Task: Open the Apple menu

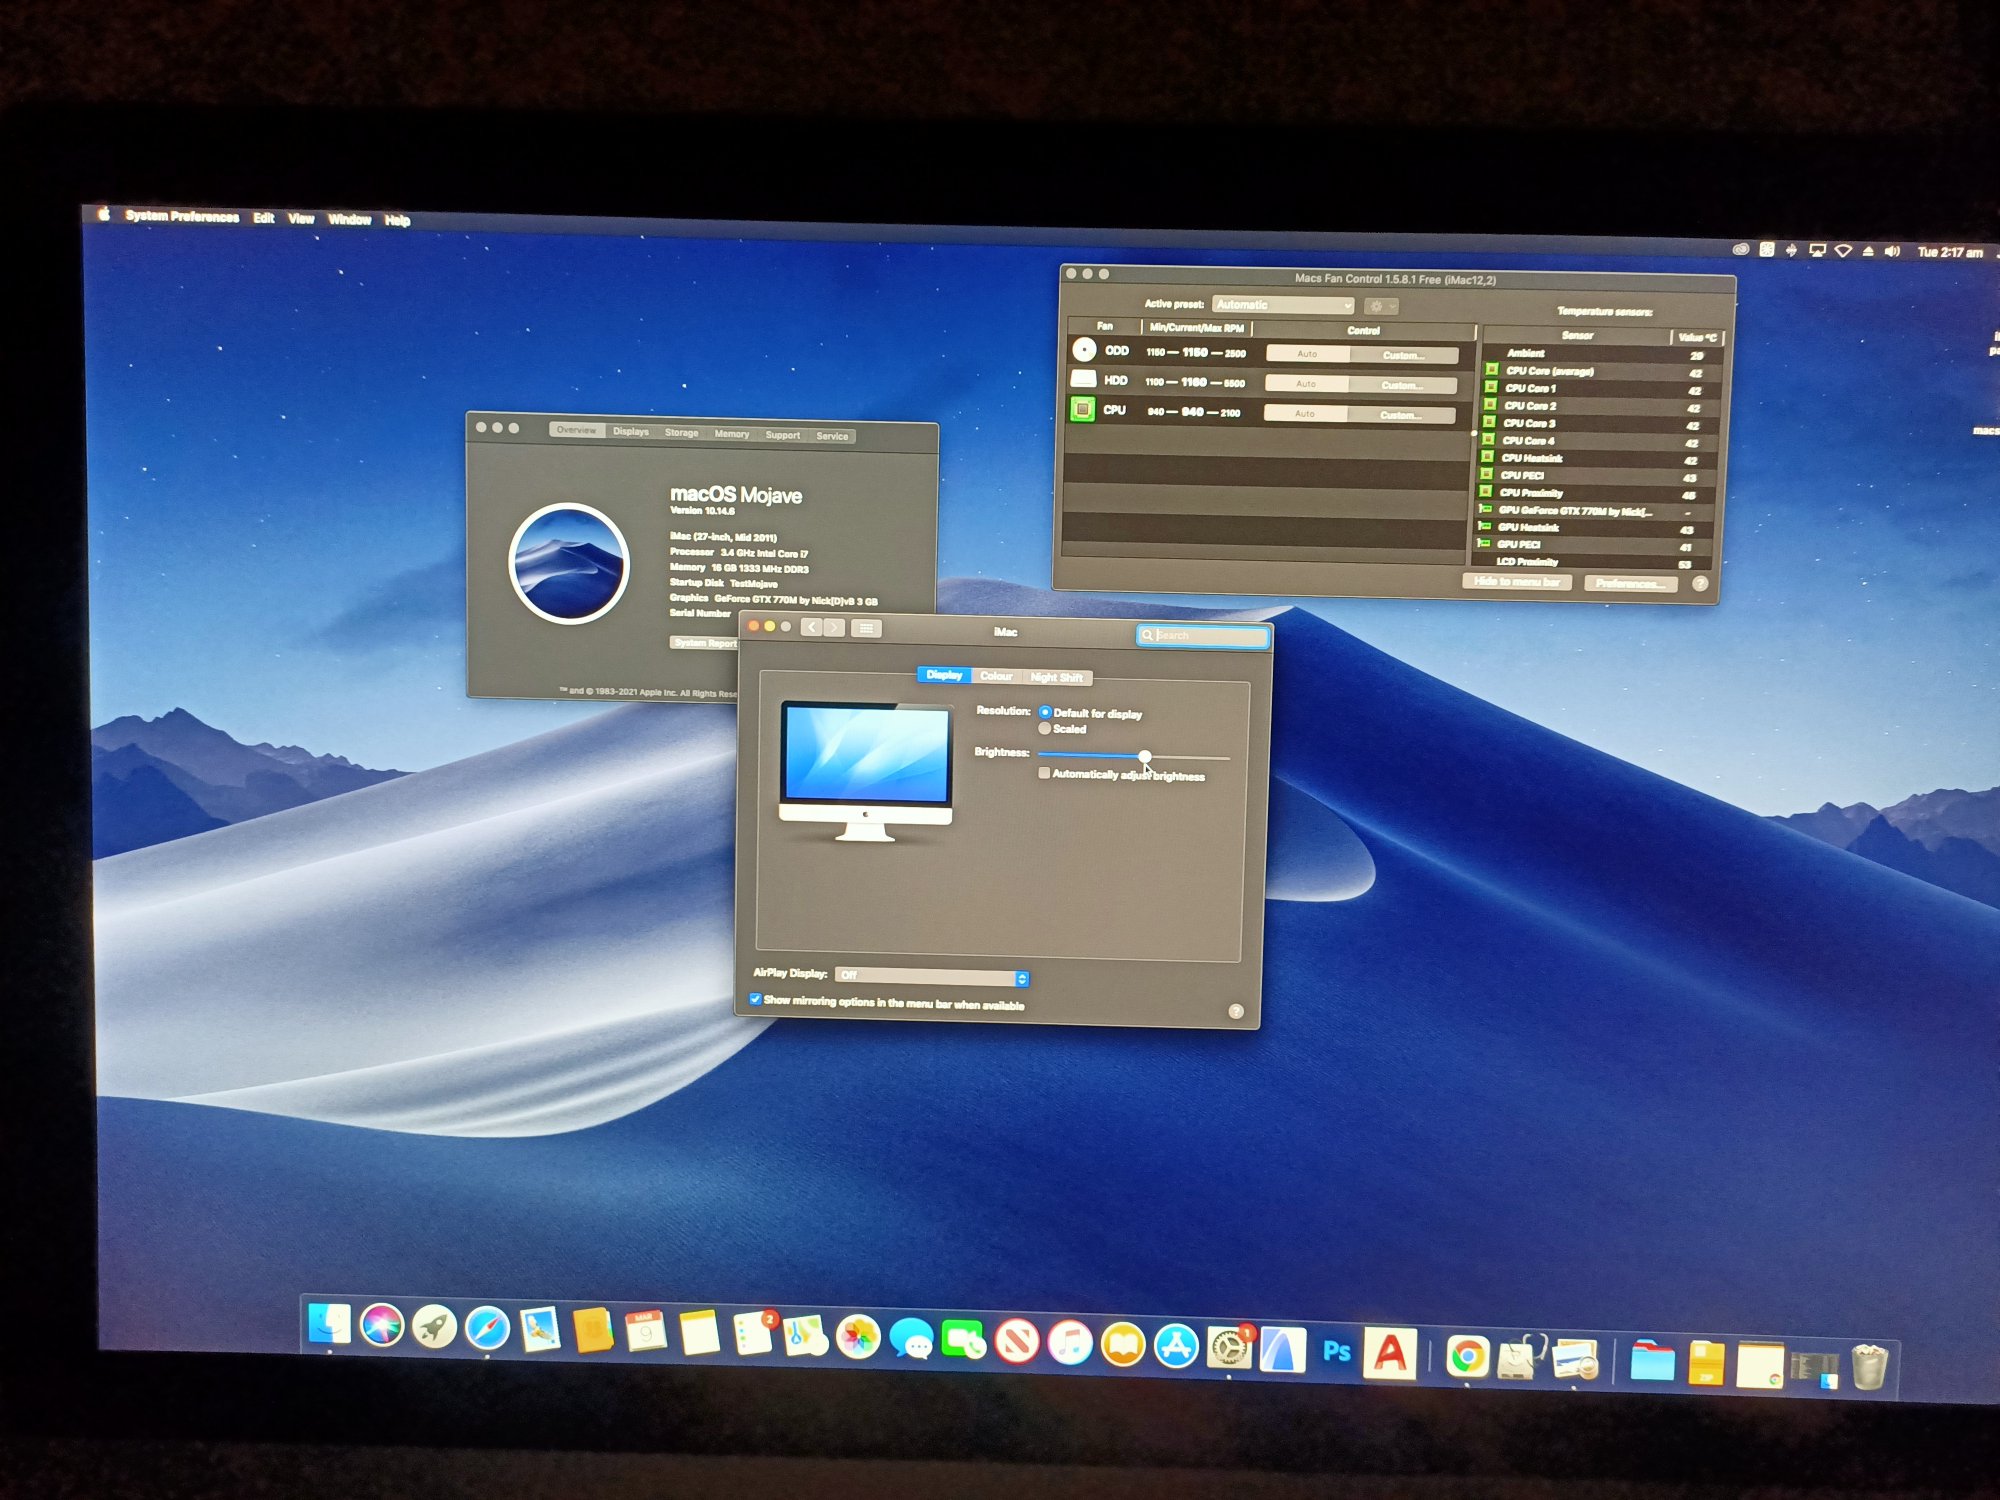Action: 102,213
